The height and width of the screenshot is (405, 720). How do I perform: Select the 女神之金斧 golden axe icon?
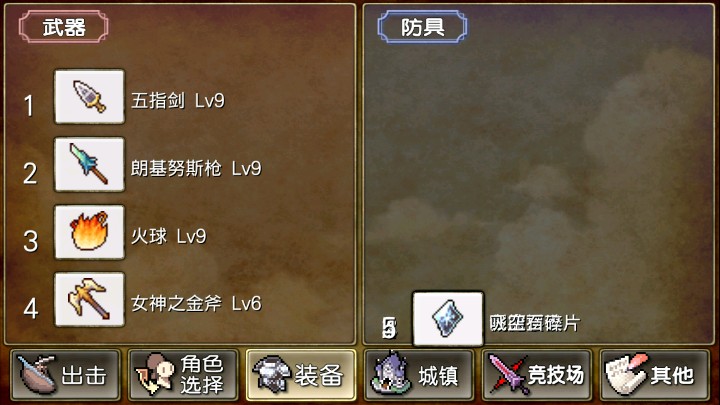90,300
